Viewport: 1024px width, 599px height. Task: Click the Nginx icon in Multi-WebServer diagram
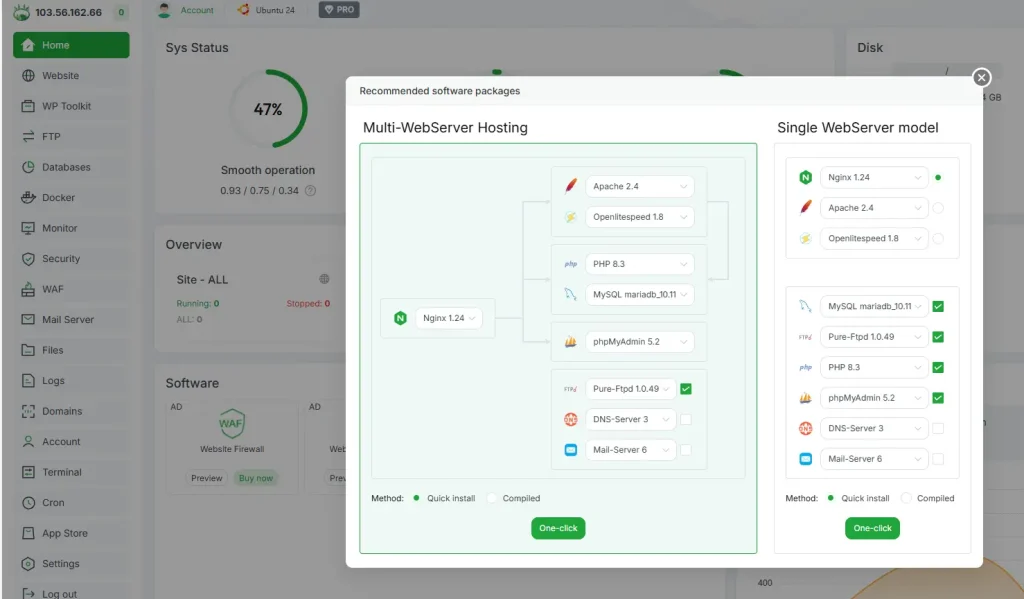tap(400, 318)
